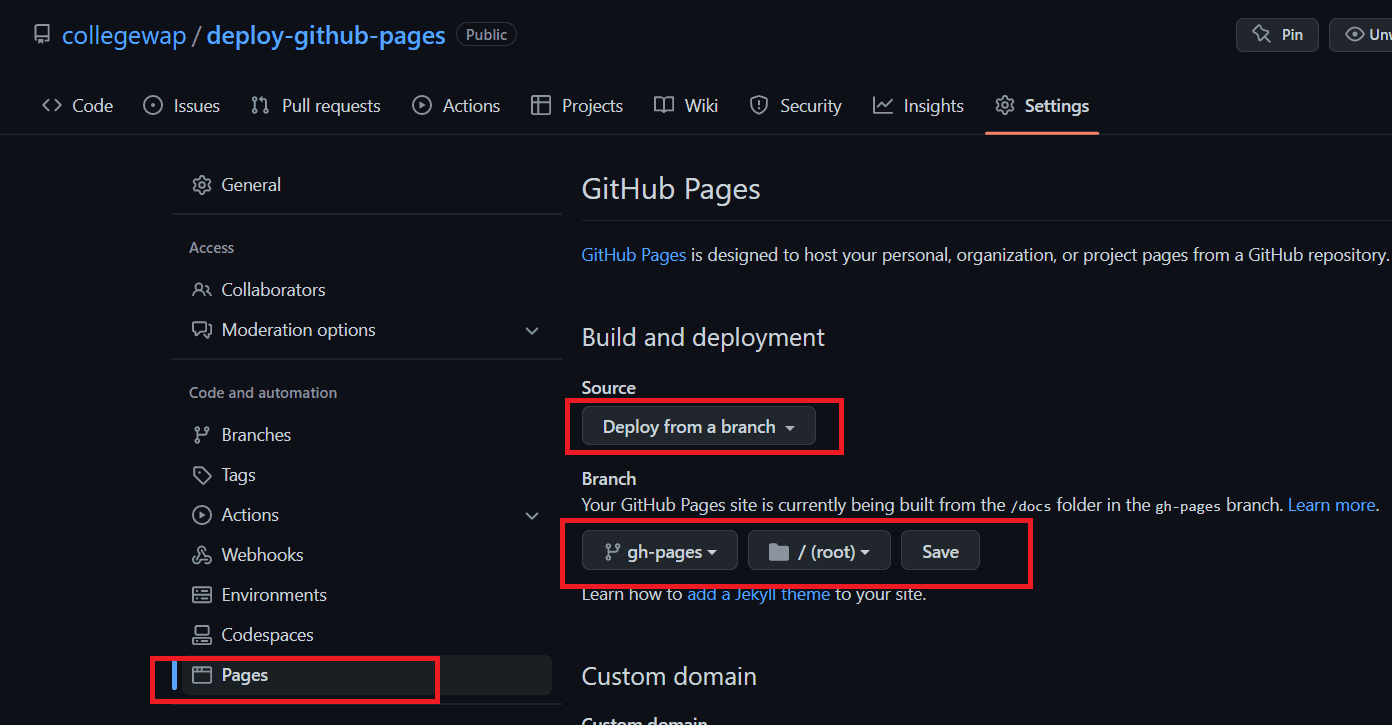
Task: Click the Webhooks icon in sidebar
Action: click(x=202, y=555)
